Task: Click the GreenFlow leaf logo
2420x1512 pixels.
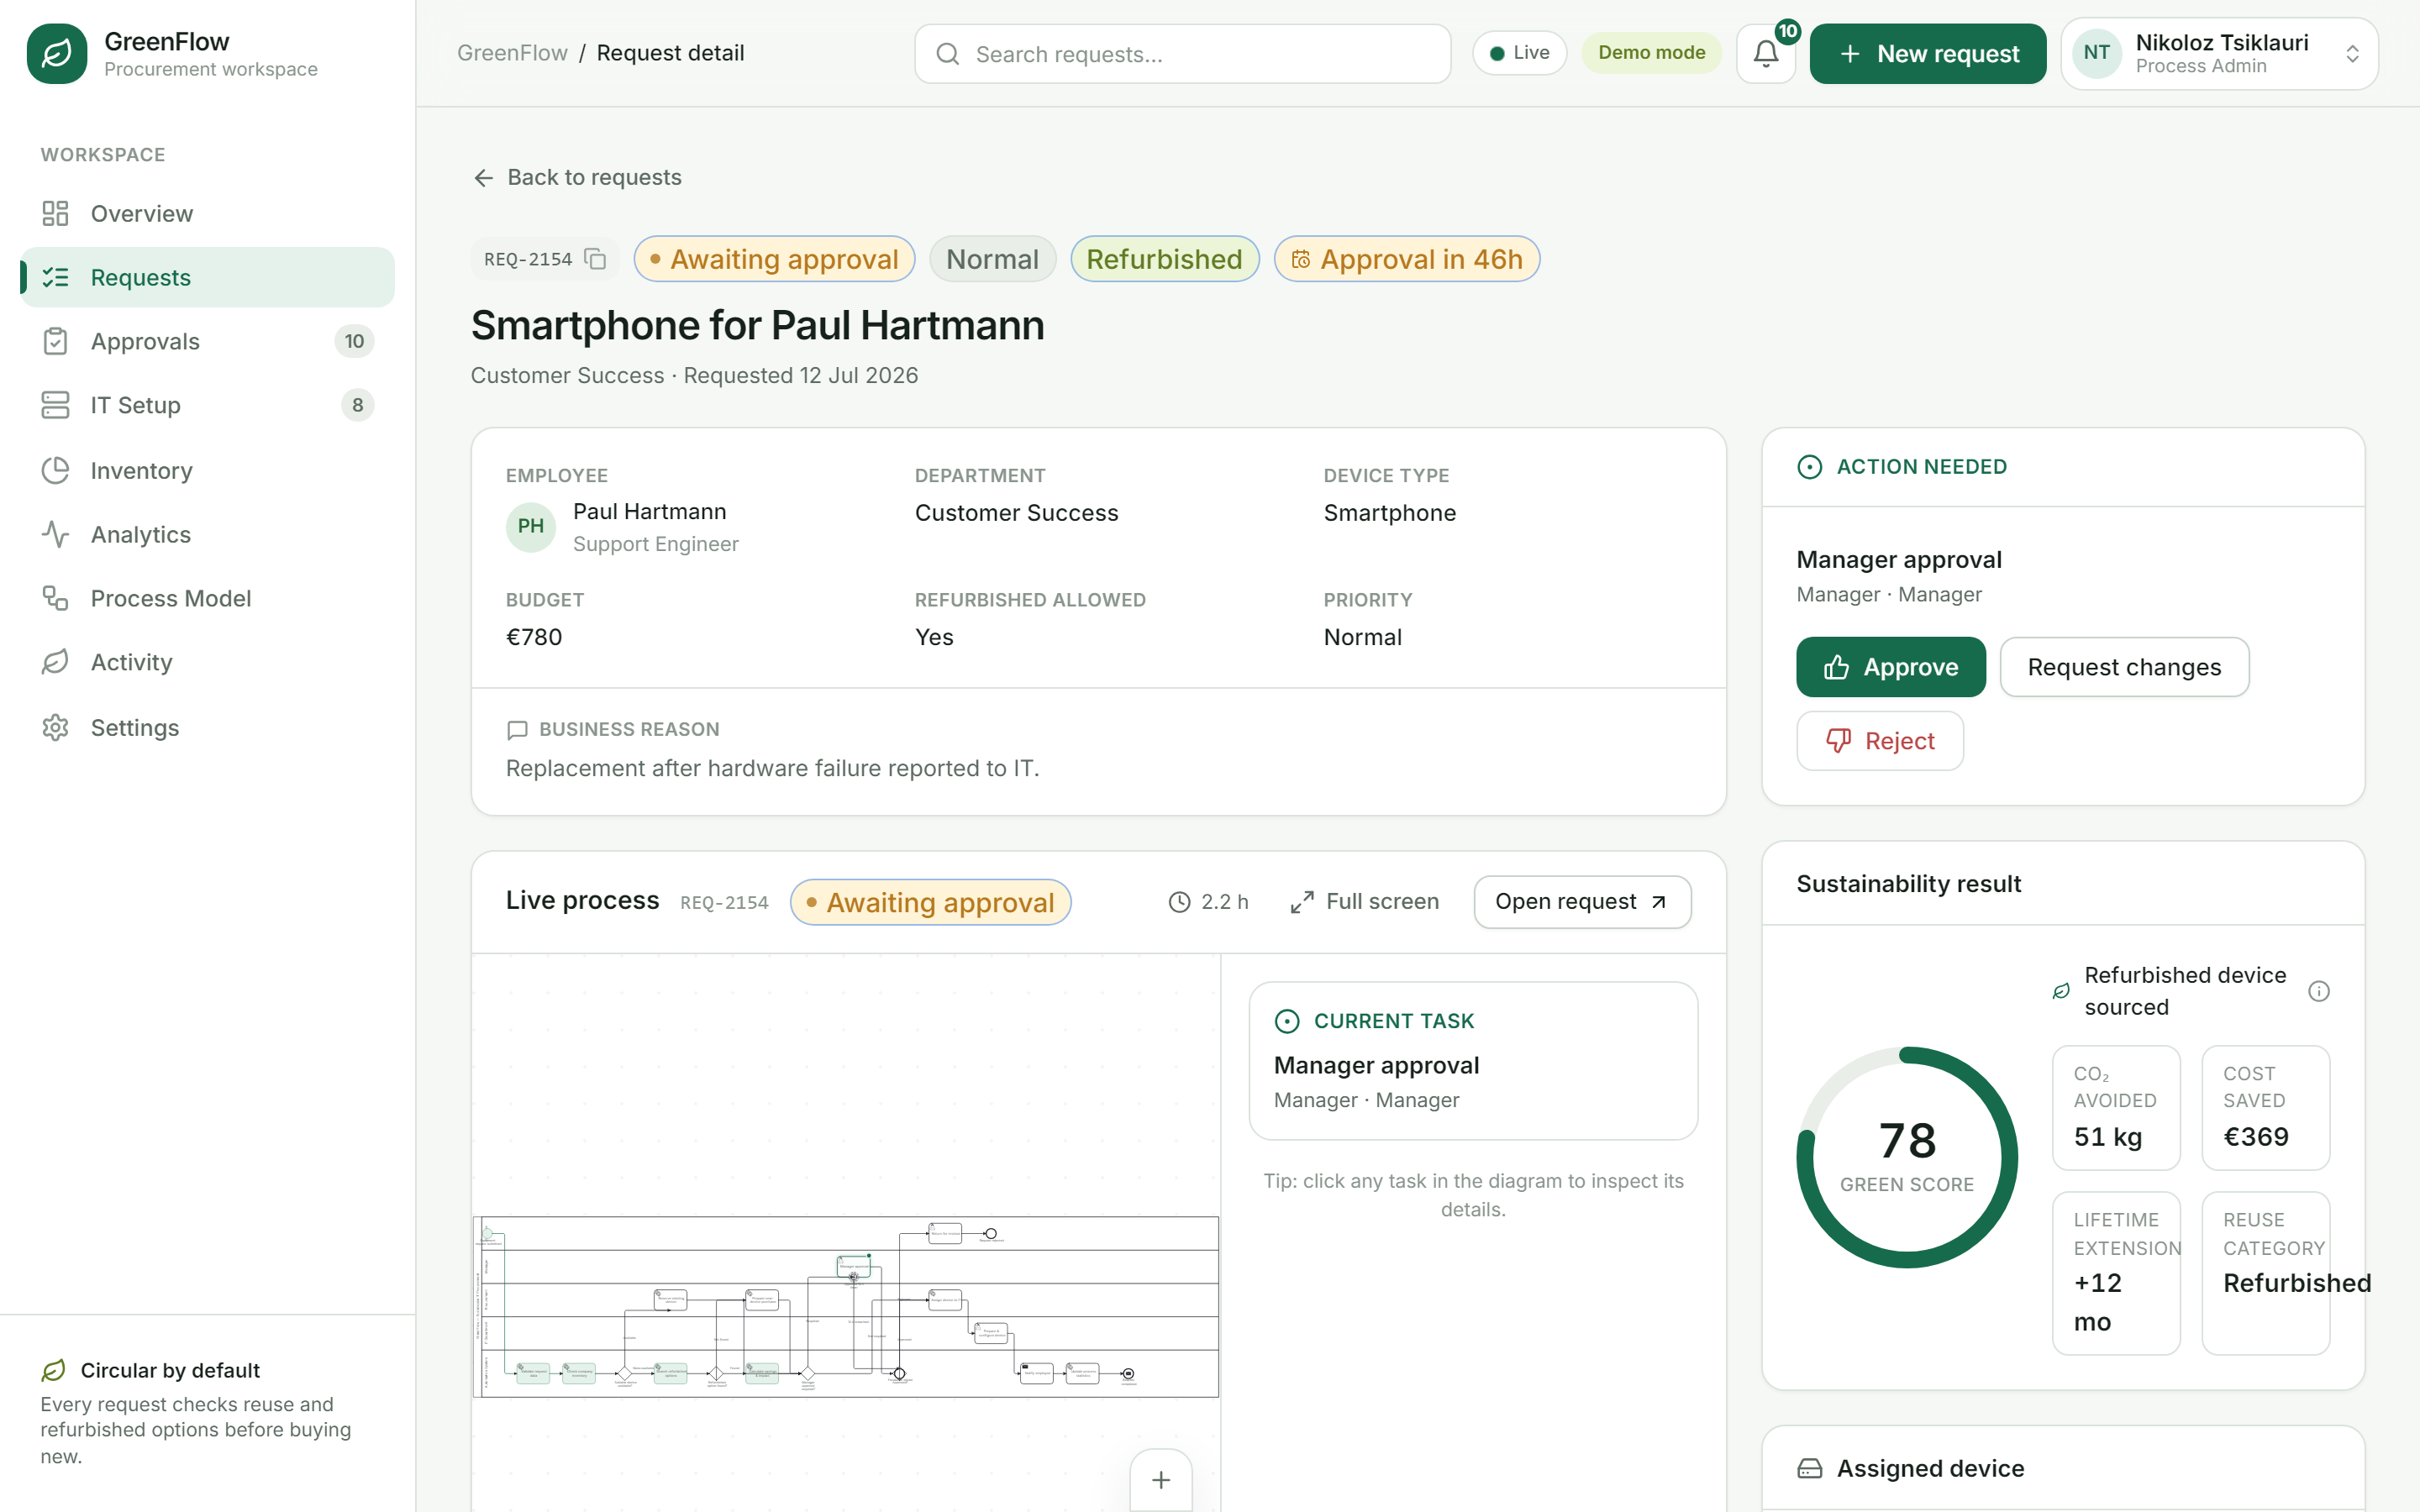Action: (x=57, y=53)
